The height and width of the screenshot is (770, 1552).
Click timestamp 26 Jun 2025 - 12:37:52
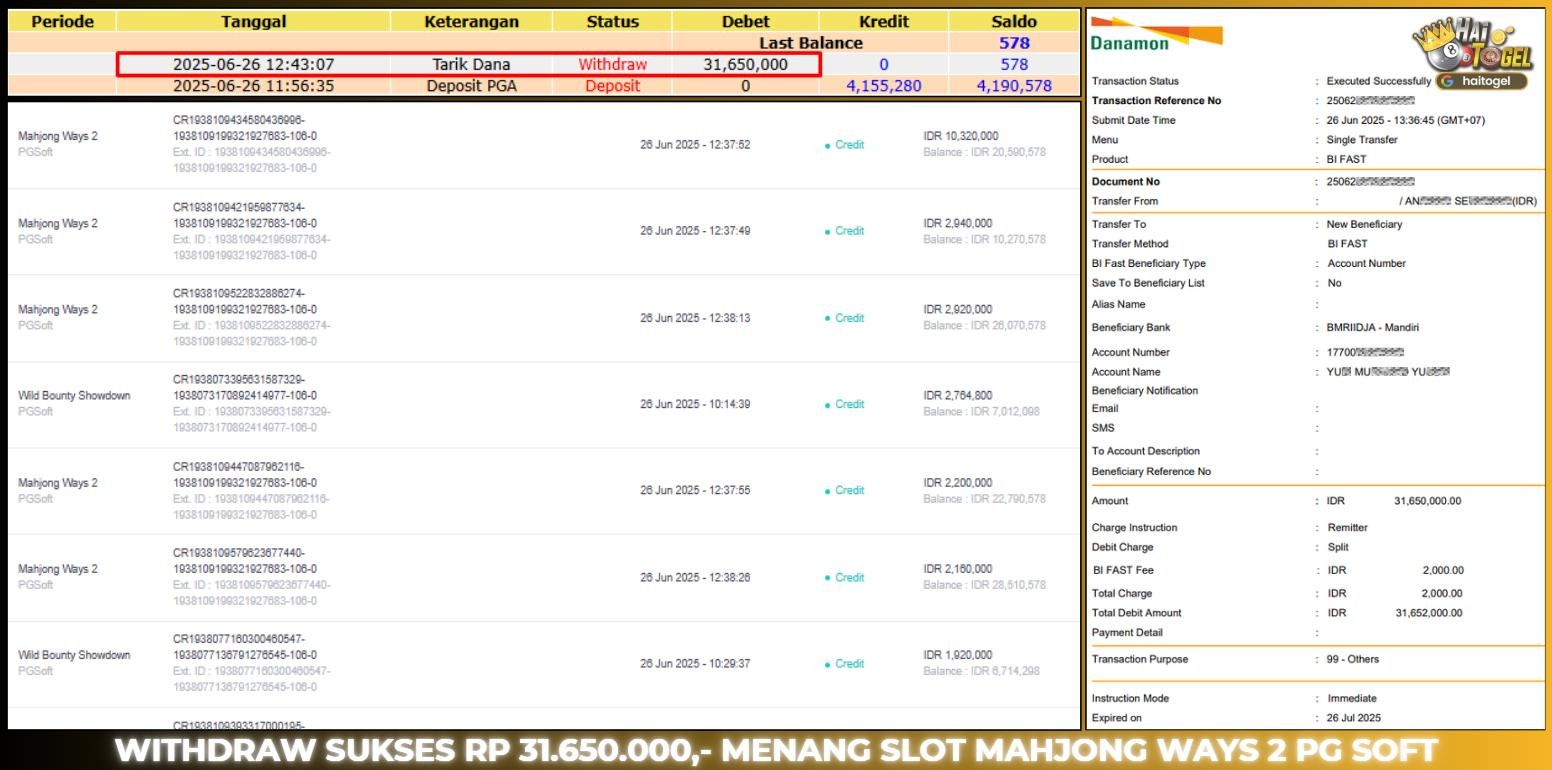(695, 145)
